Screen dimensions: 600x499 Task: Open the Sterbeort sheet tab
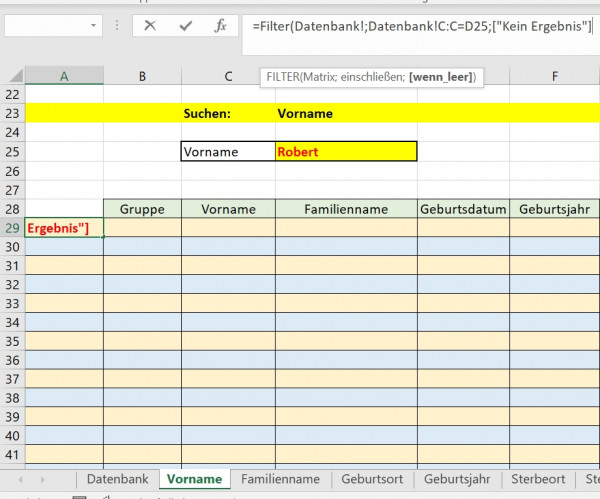click(x=538, y=479)
